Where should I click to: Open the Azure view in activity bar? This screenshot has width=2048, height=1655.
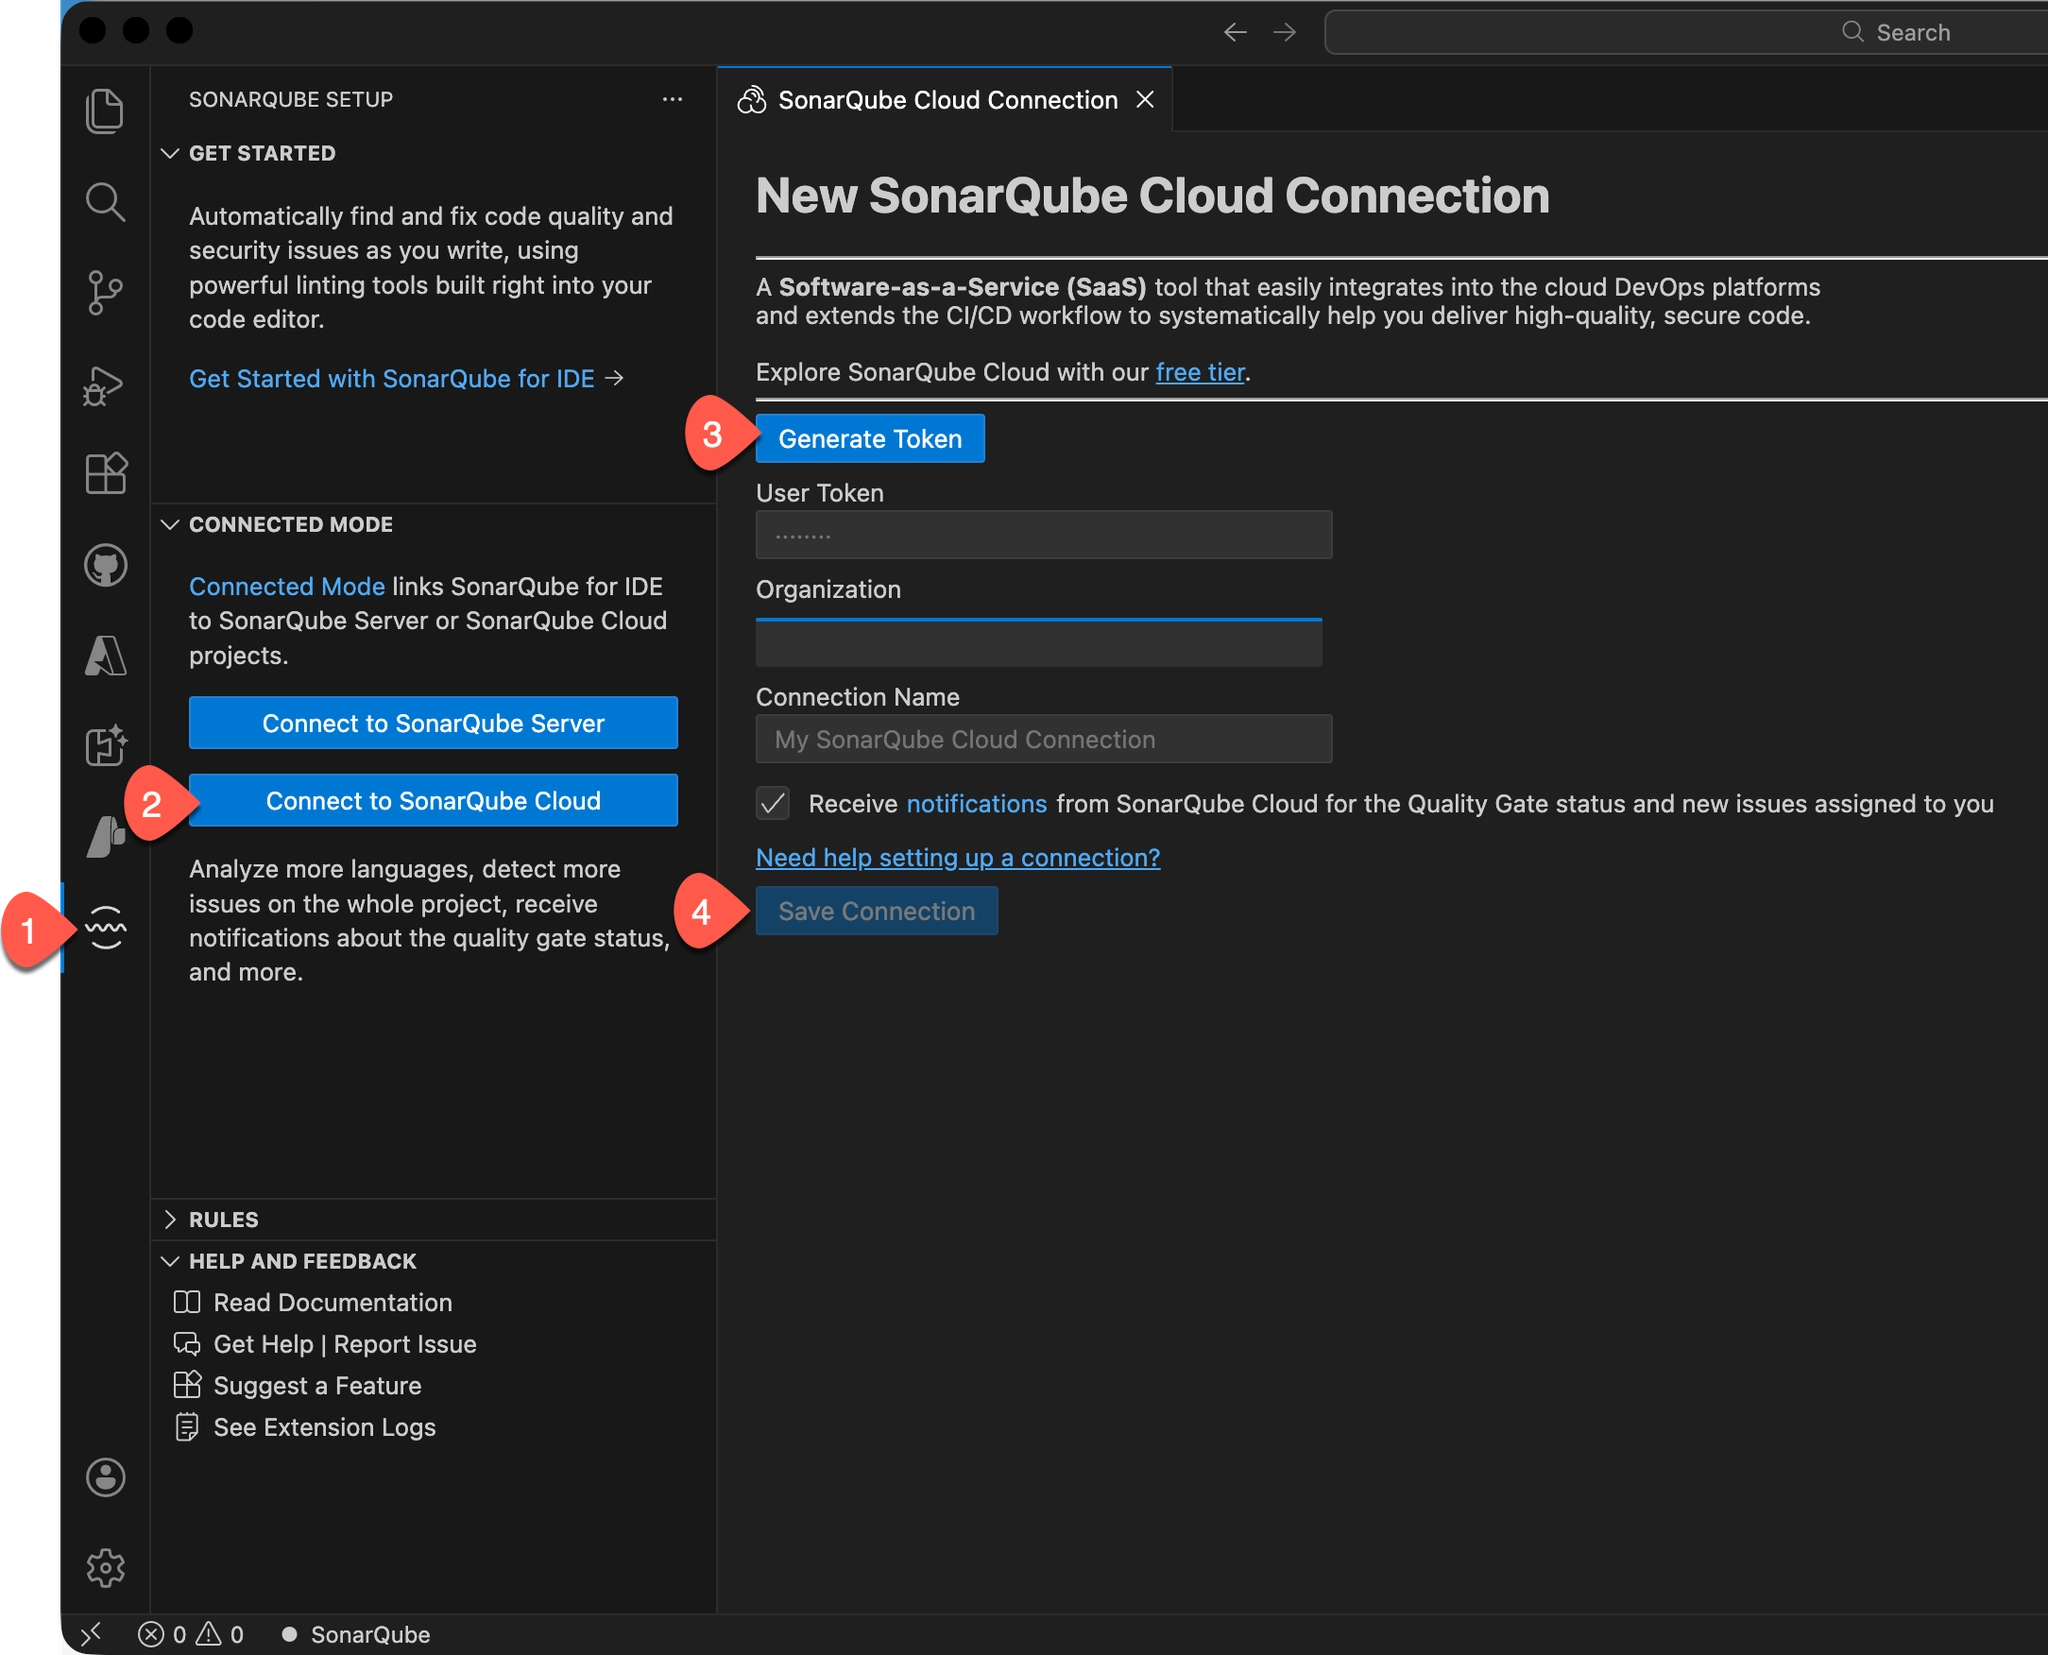coord(105,655)
